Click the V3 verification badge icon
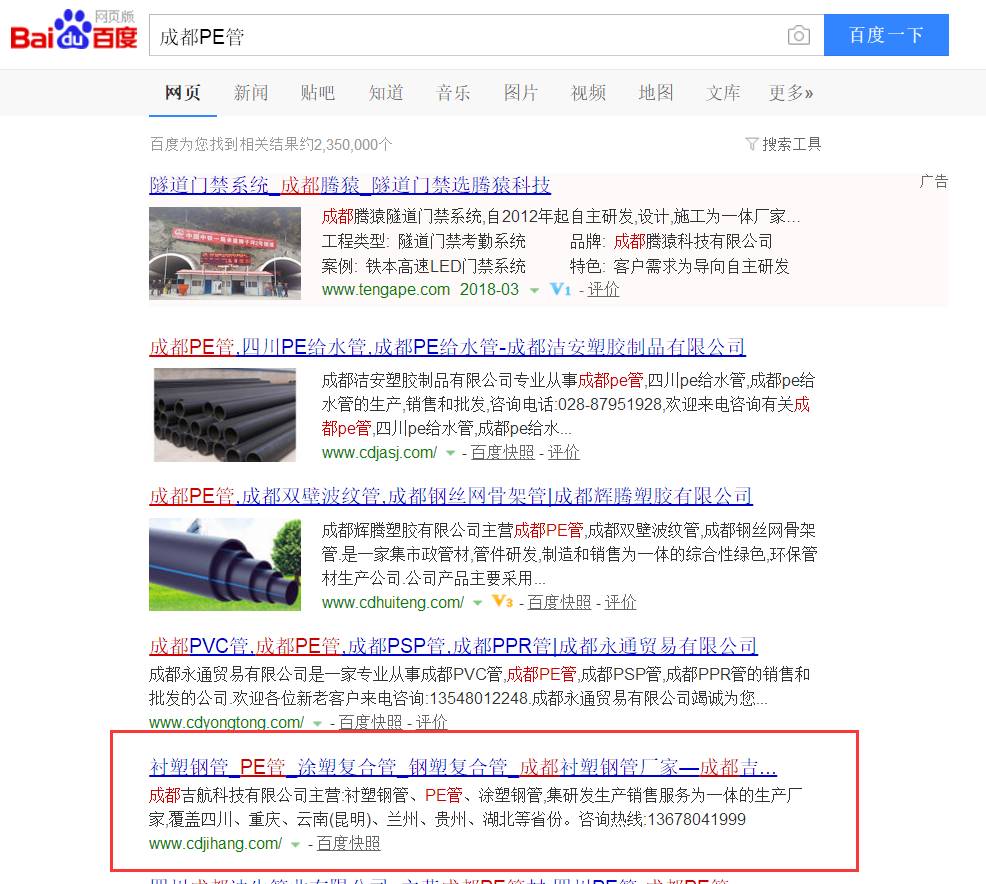 [502, 602]
